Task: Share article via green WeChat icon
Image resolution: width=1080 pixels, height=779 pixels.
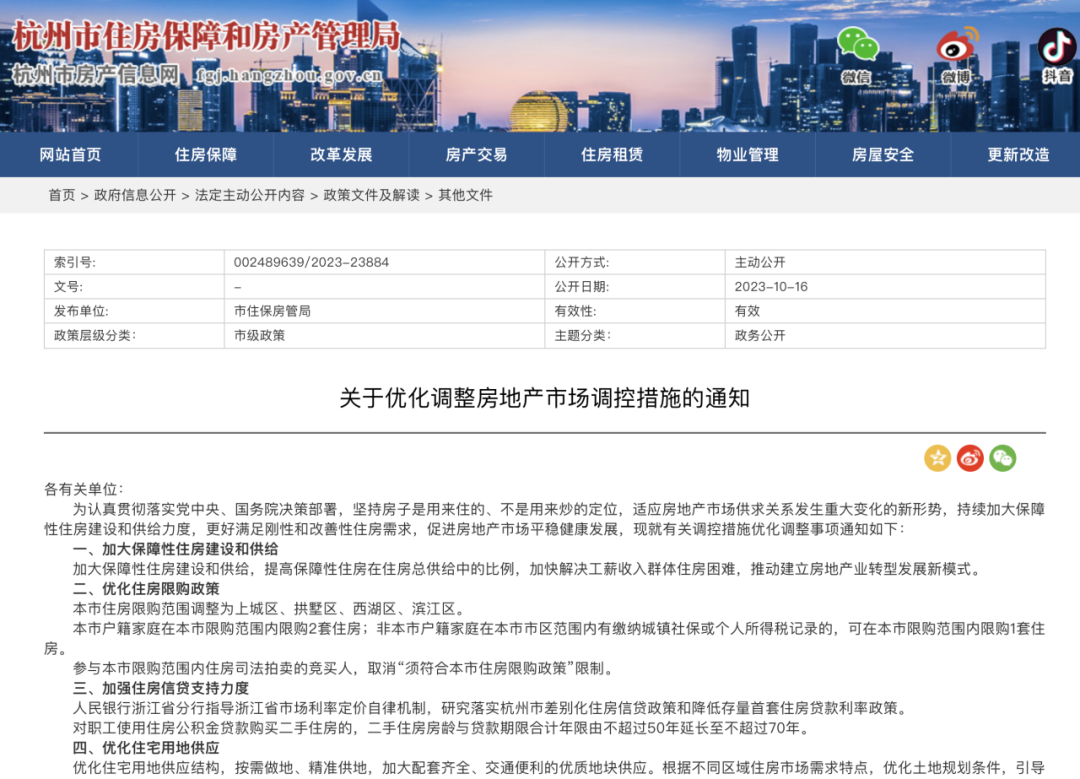Action: coord(1003,458)
